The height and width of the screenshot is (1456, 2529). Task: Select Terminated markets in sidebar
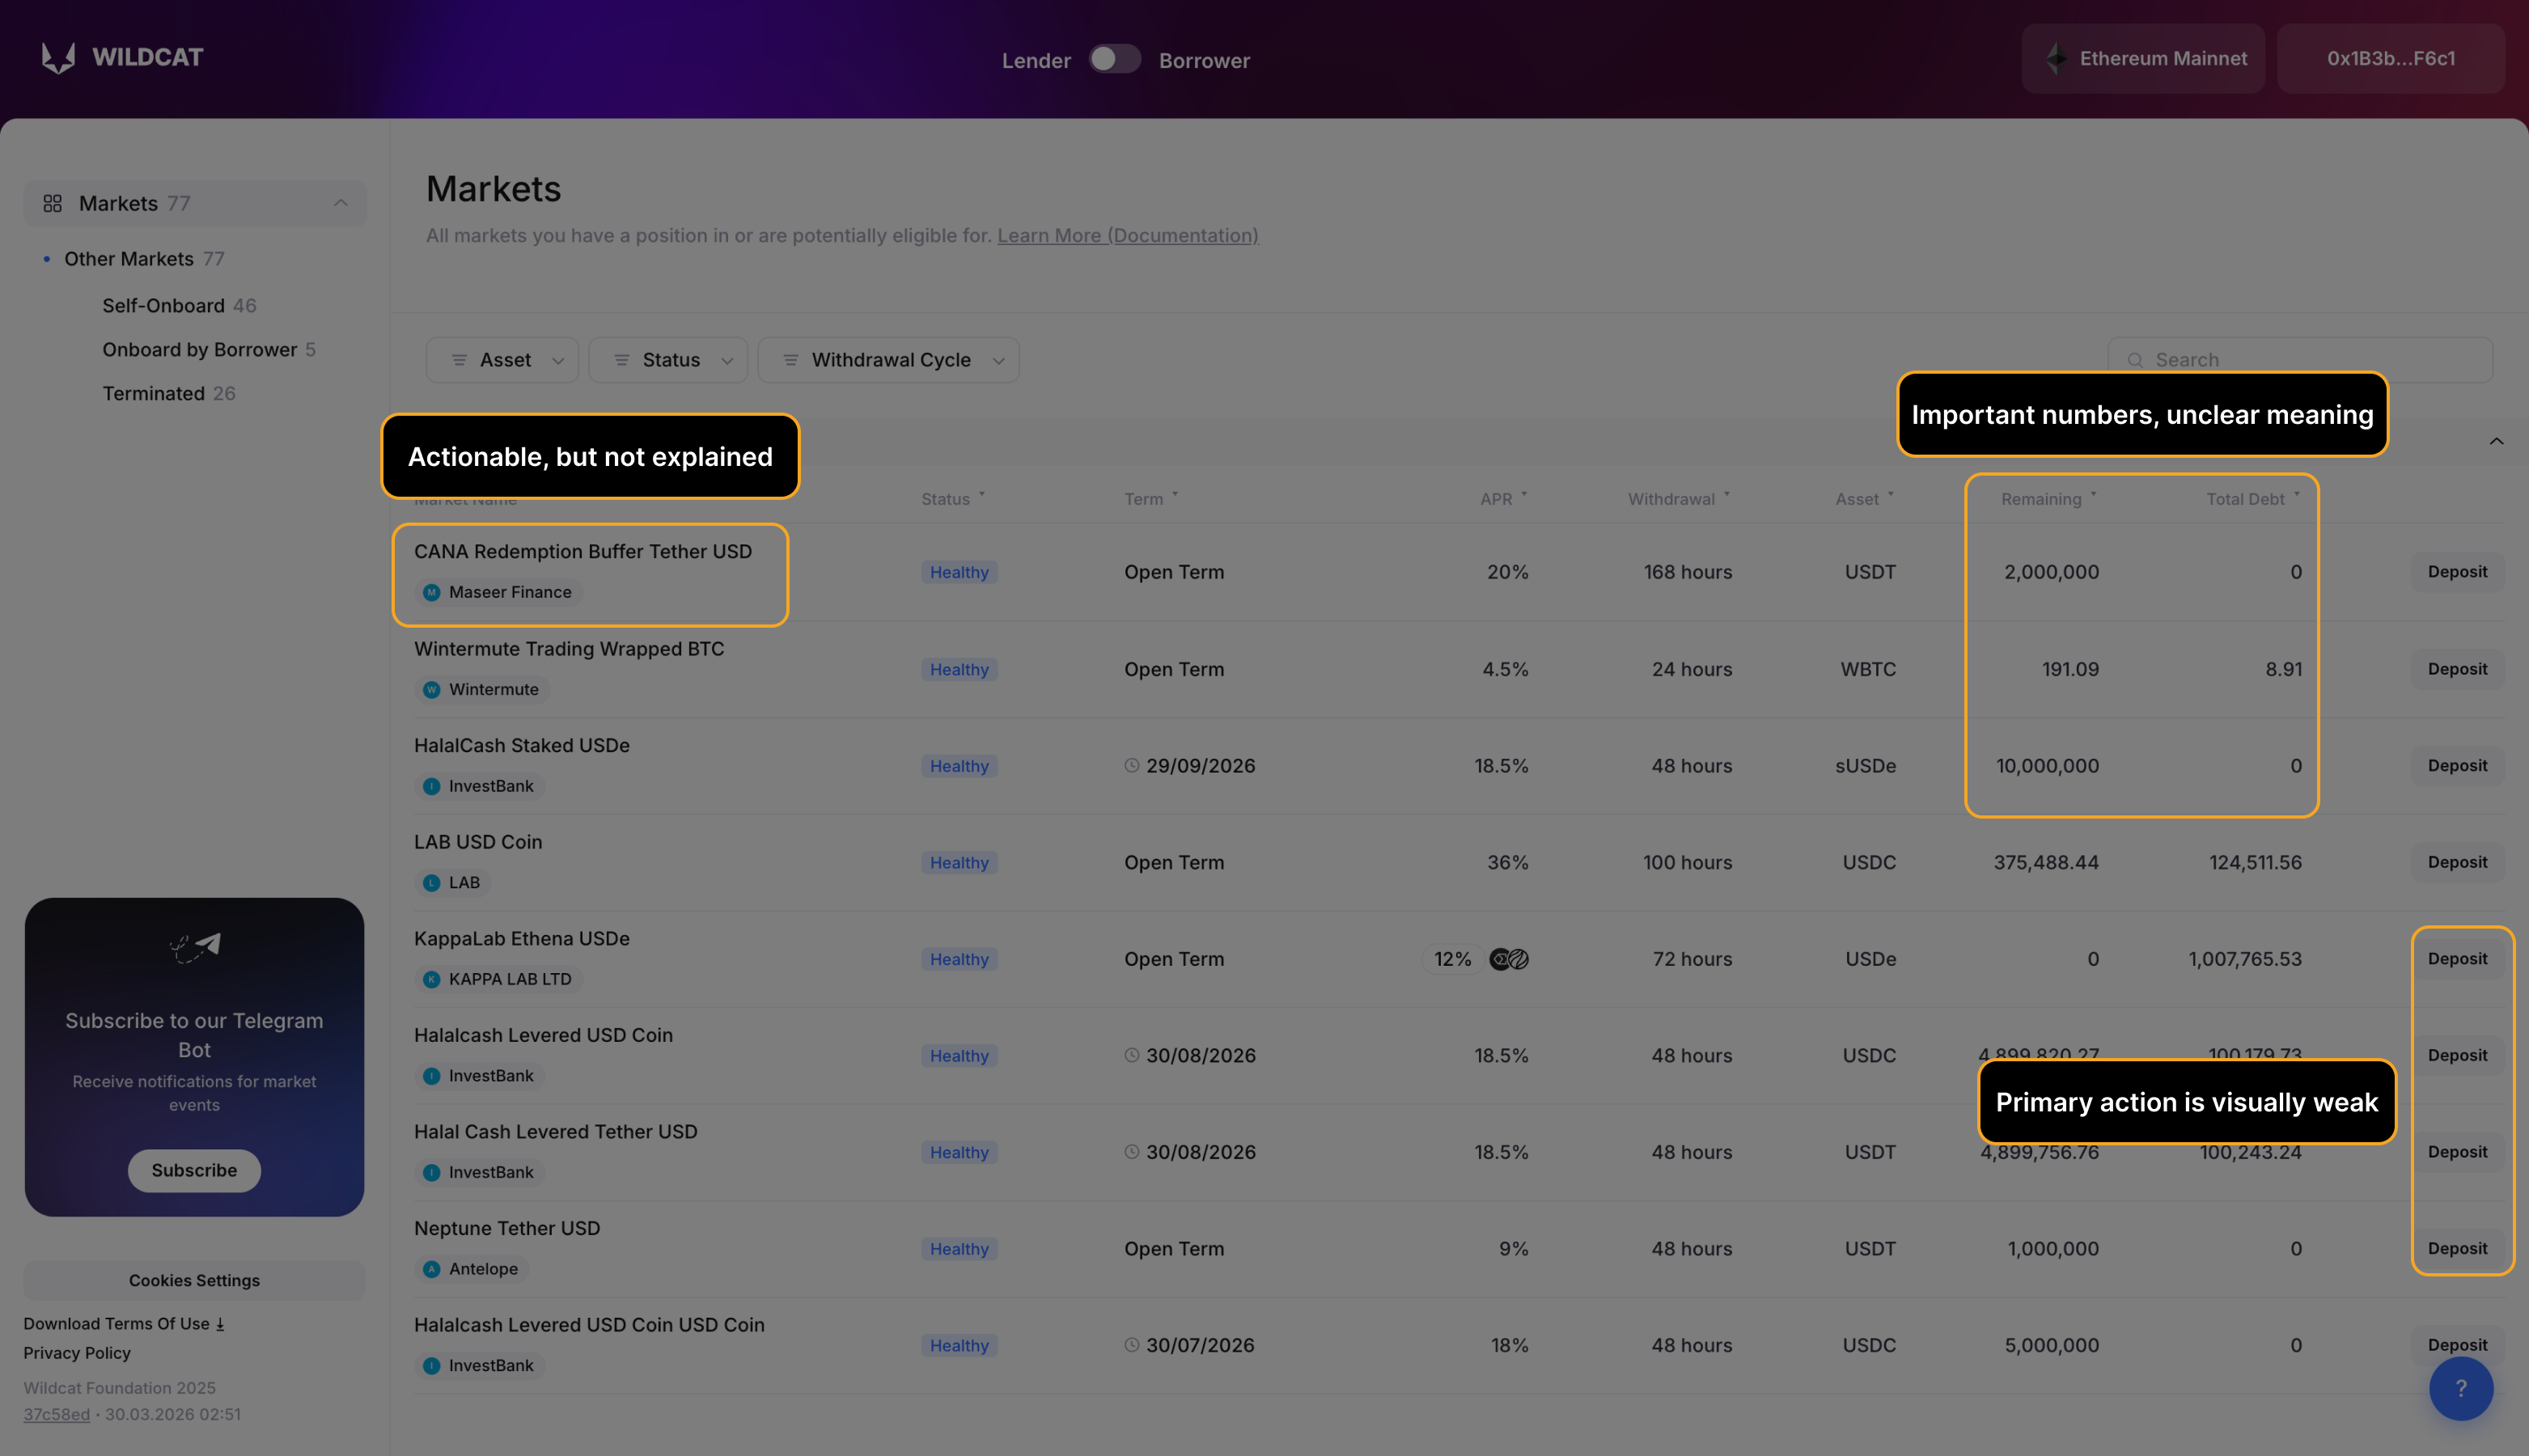154,394
